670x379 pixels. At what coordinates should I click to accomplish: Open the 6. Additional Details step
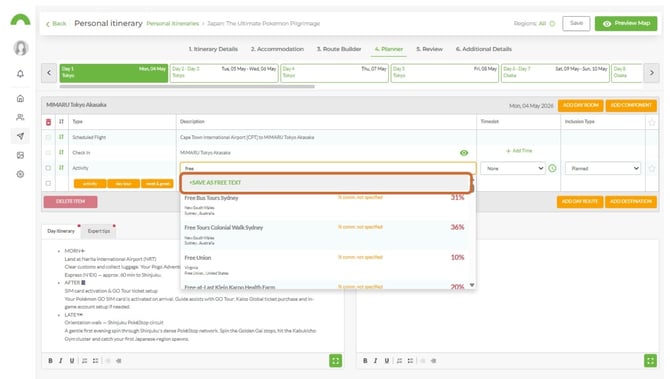click(x=484, y=49)
